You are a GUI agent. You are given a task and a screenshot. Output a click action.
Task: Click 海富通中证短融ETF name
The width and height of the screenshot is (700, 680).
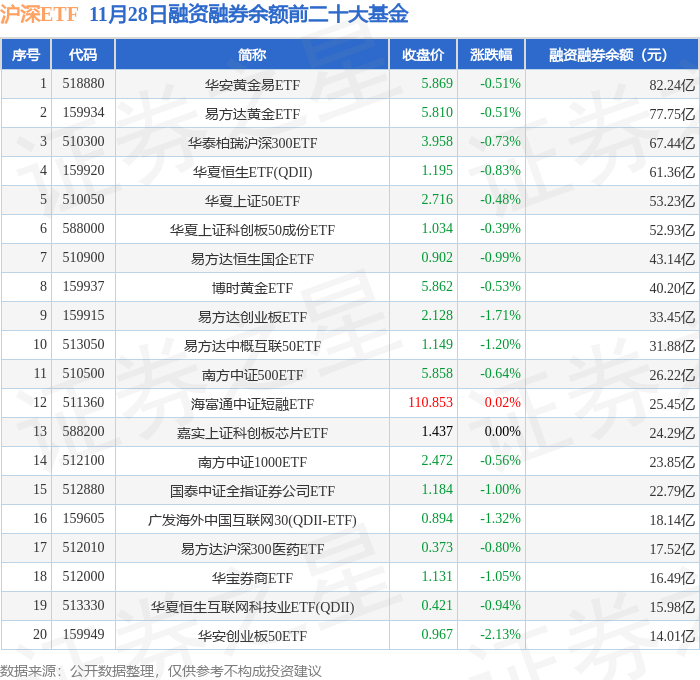point(252,404)
